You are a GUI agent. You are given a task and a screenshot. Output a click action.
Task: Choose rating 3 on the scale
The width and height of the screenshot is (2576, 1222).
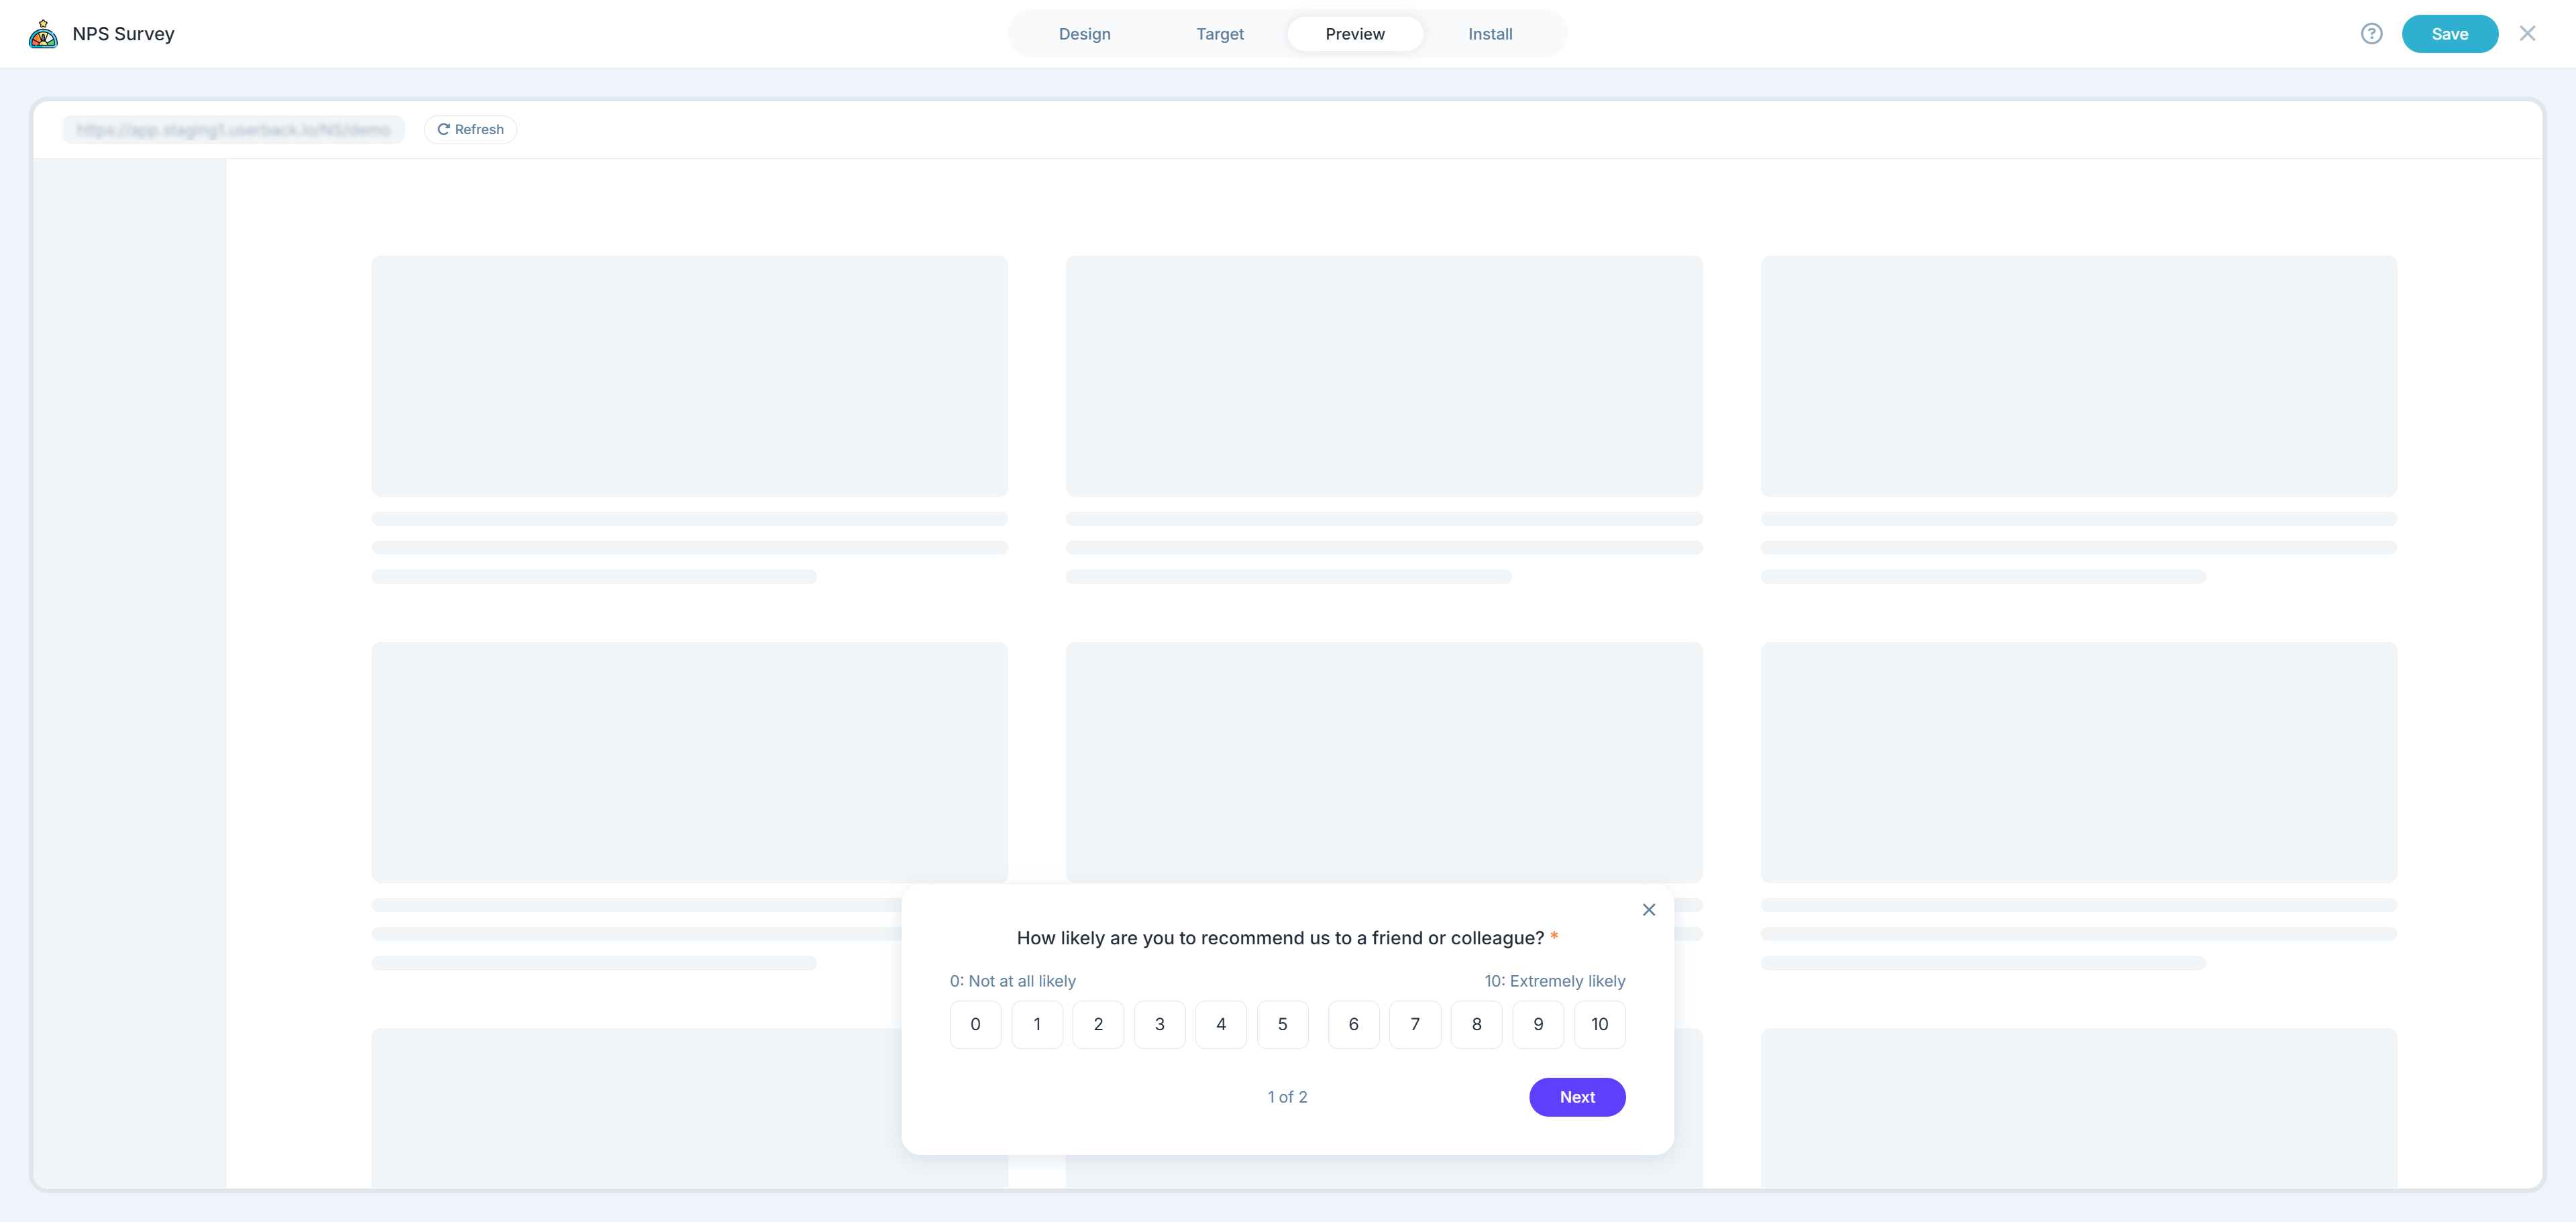click(x=1159, y=1024)
